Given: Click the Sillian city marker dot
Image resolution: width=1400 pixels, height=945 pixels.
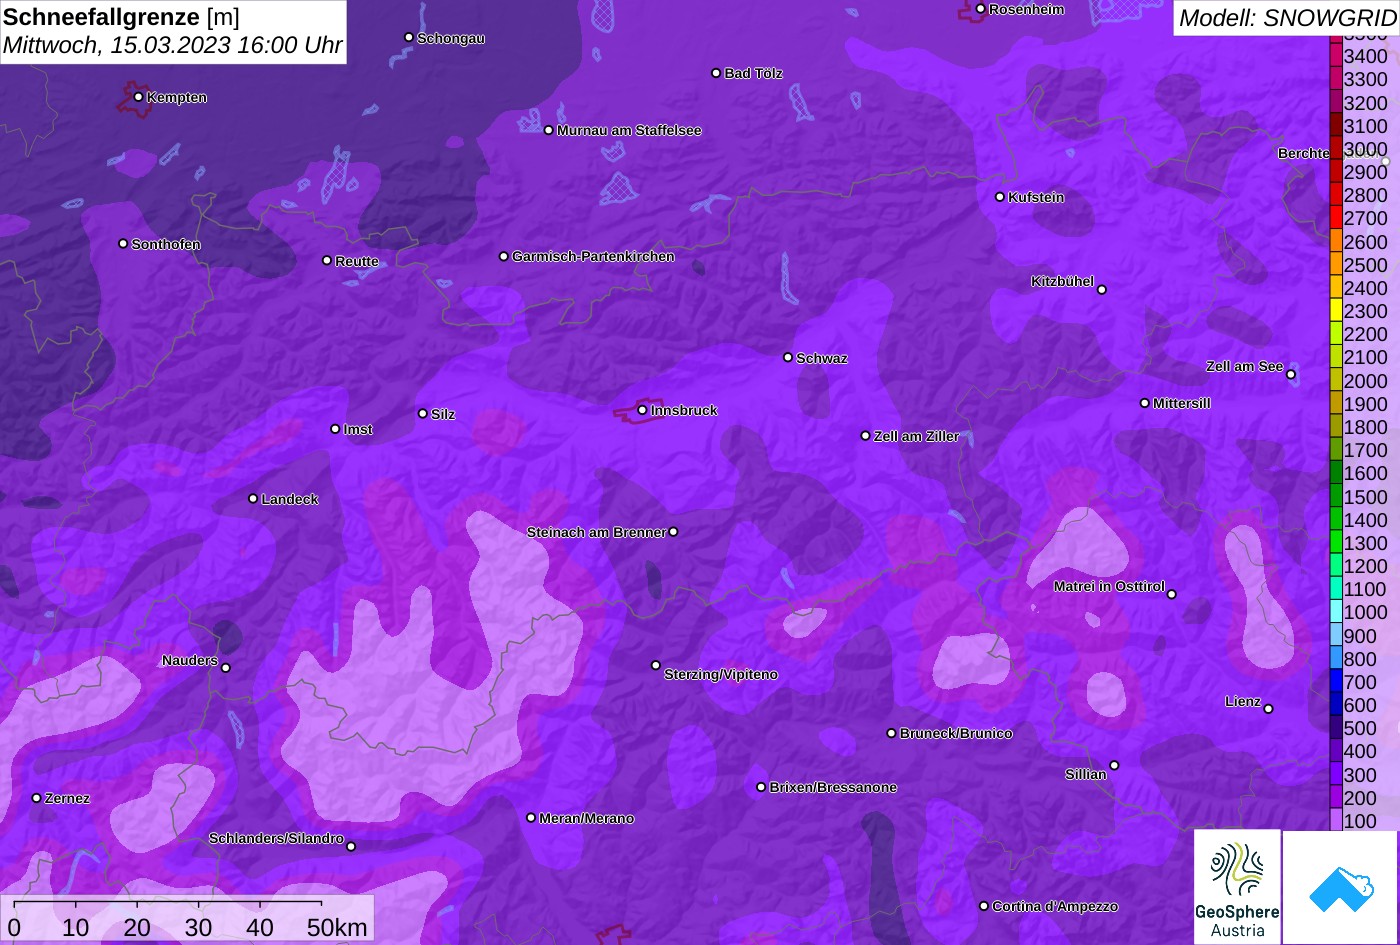Looking at the screenshot, I should click(1114, 766).
